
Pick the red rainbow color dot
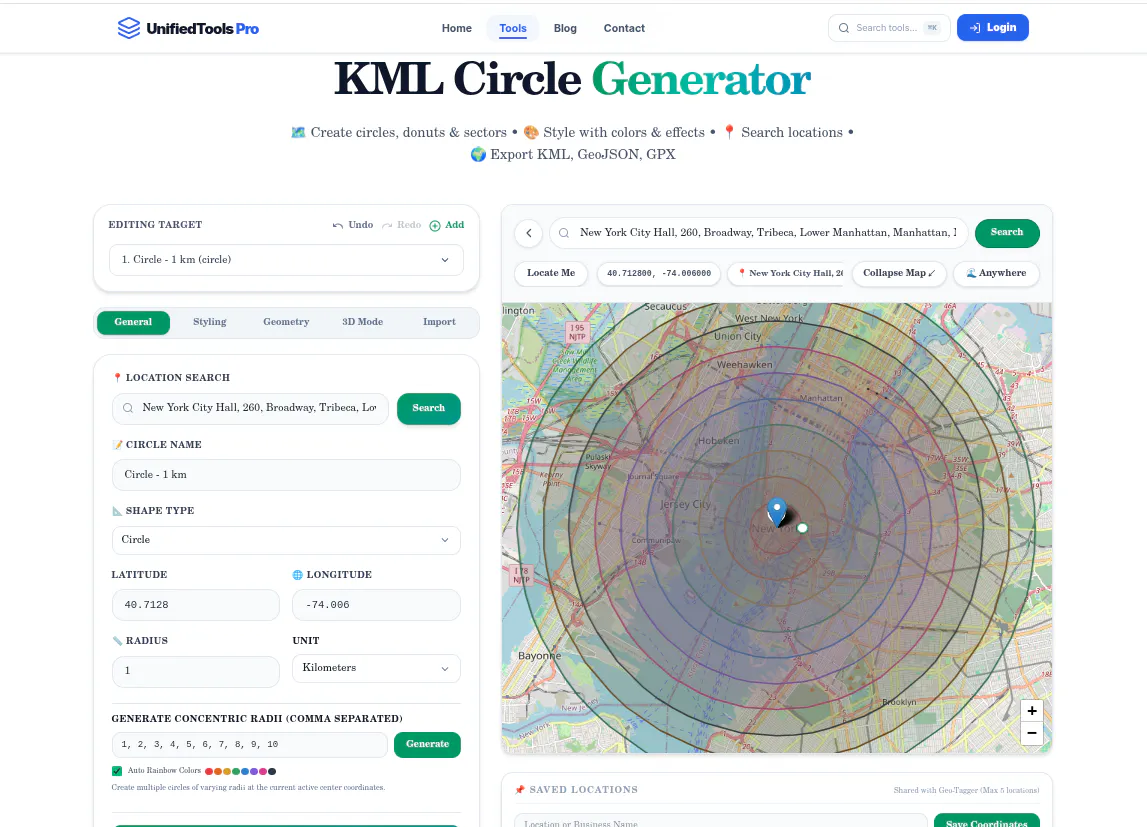coord(208,771)
